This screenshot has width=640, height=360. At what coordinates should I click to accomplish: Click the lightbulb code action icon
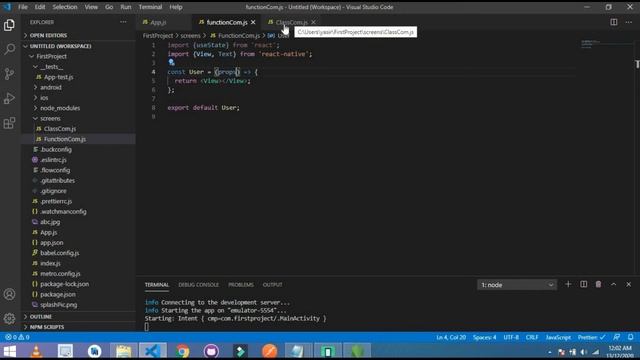pyautogui.click(x=171, y=62)
